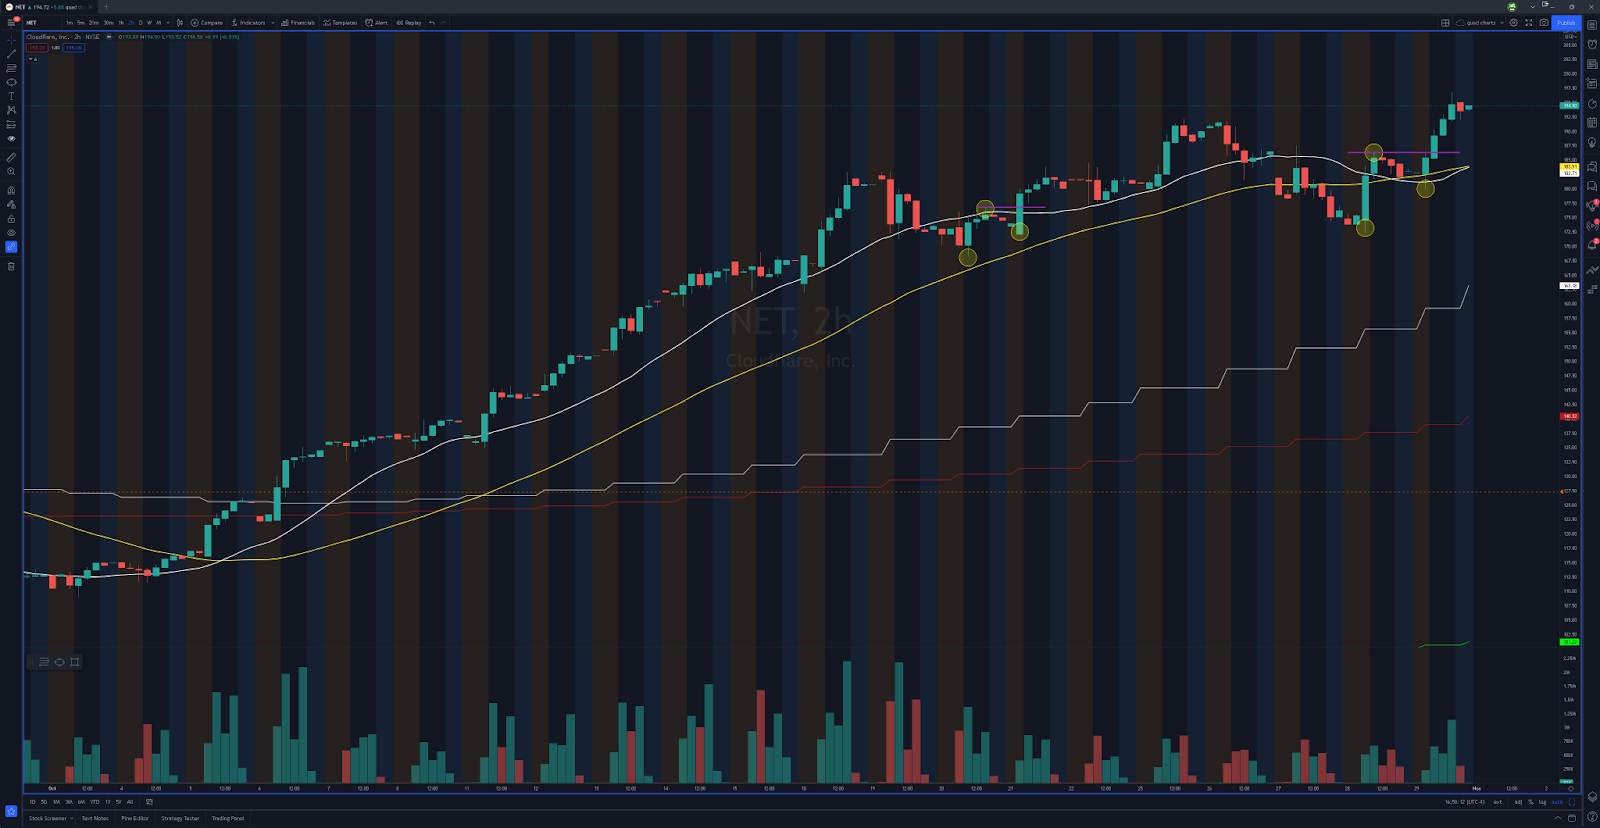Toggle 'adj' dividend adjustment
The width and height of the screenshot is (1600, 828).
click(1518, 802)
